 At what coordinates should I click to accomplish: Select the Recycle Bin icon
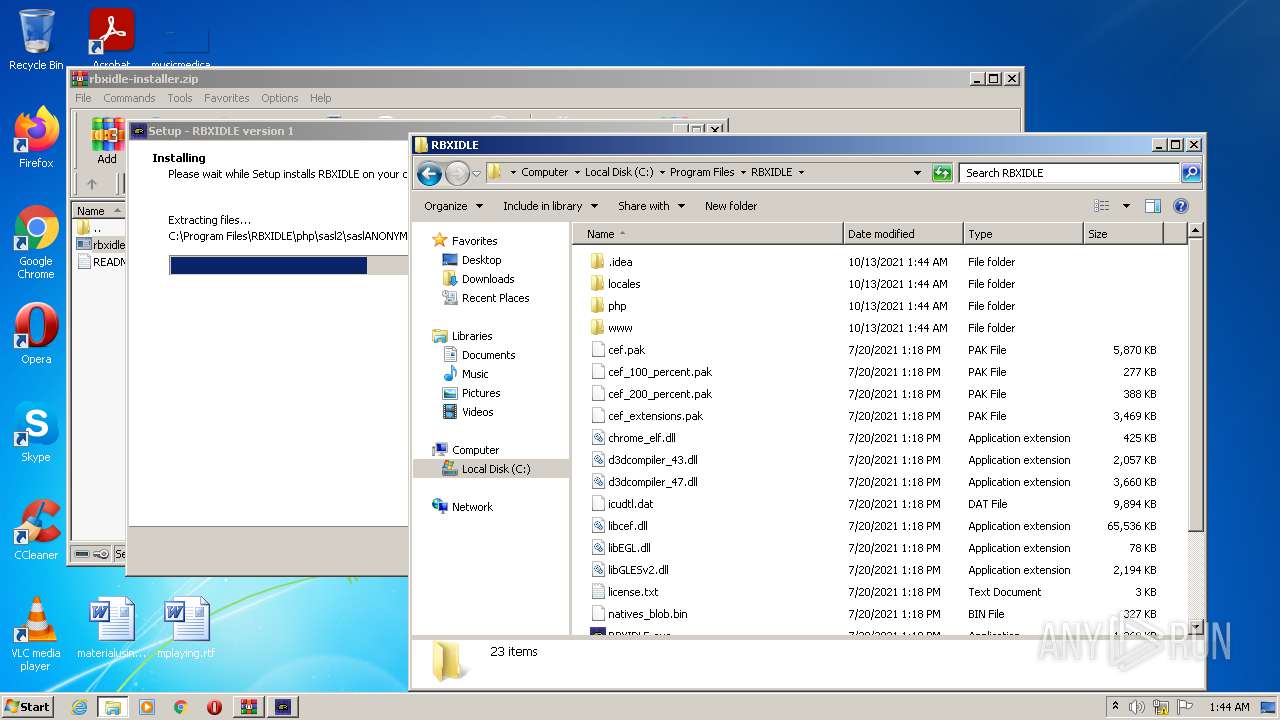[36, 40]
